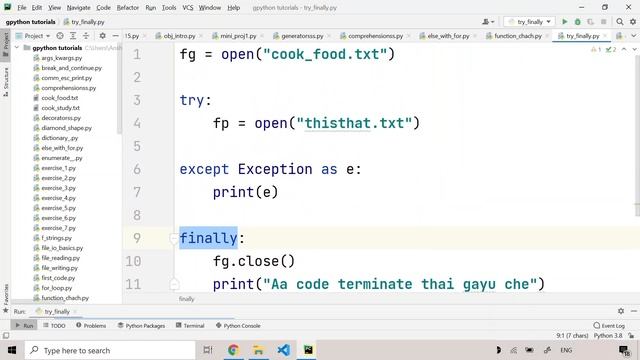
Task: Click the warnings count inspection widget
Action: pyautogui.click(x=596, y=49)
